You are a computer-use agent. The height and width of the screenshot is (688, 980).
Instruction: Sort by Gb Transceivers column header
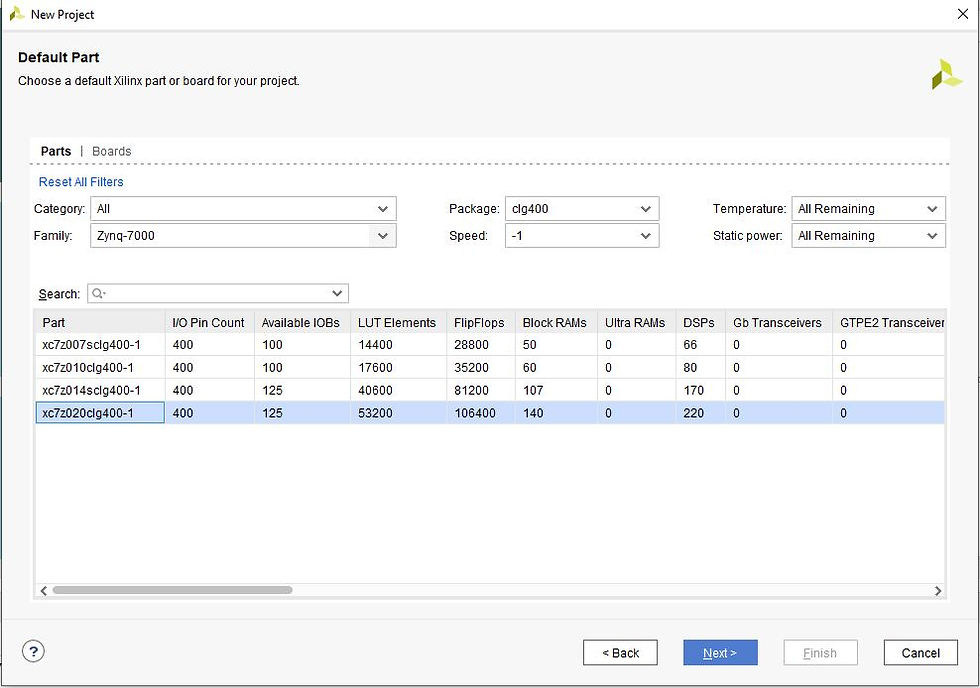(x=779, y=322)
